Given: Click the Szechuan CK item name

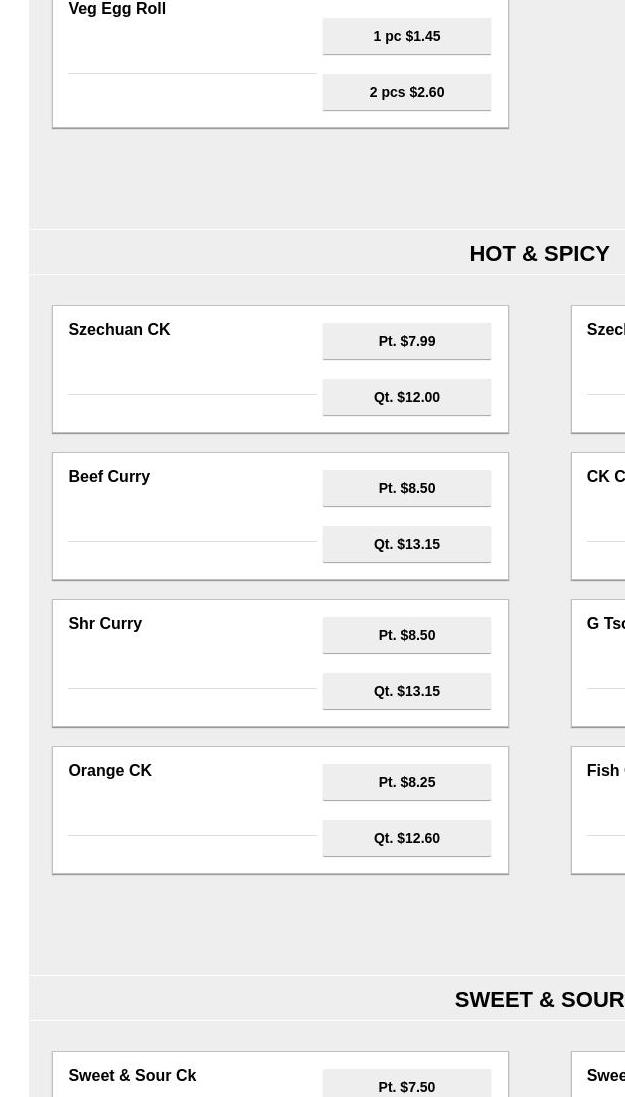Looking at the screenshot, I should tap(119, 330).
